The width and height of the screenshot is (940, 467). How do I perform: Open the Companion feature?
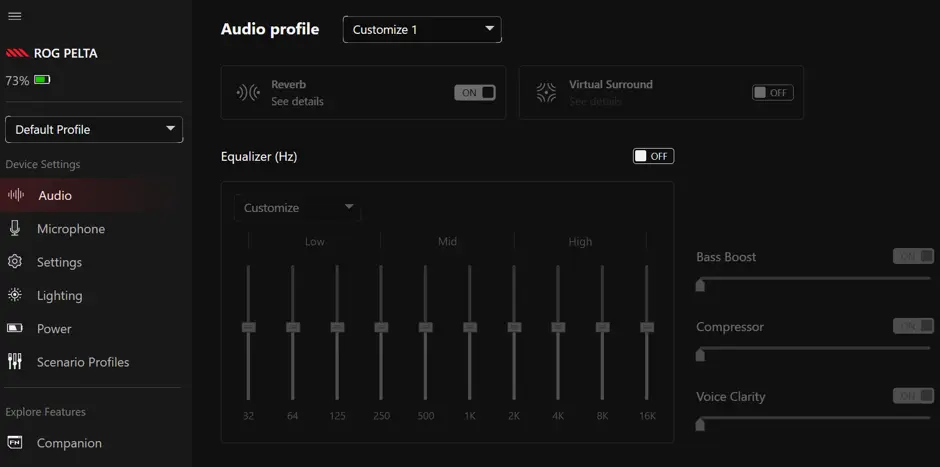point(96,443)
